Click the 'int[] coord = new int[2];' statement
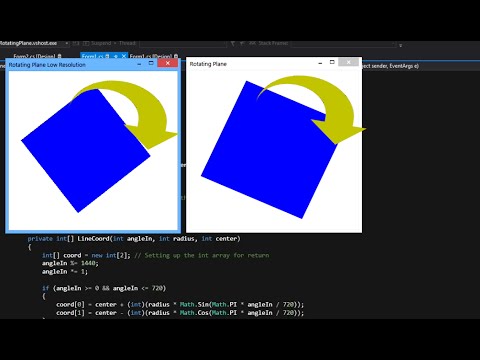 pos(86,255)
